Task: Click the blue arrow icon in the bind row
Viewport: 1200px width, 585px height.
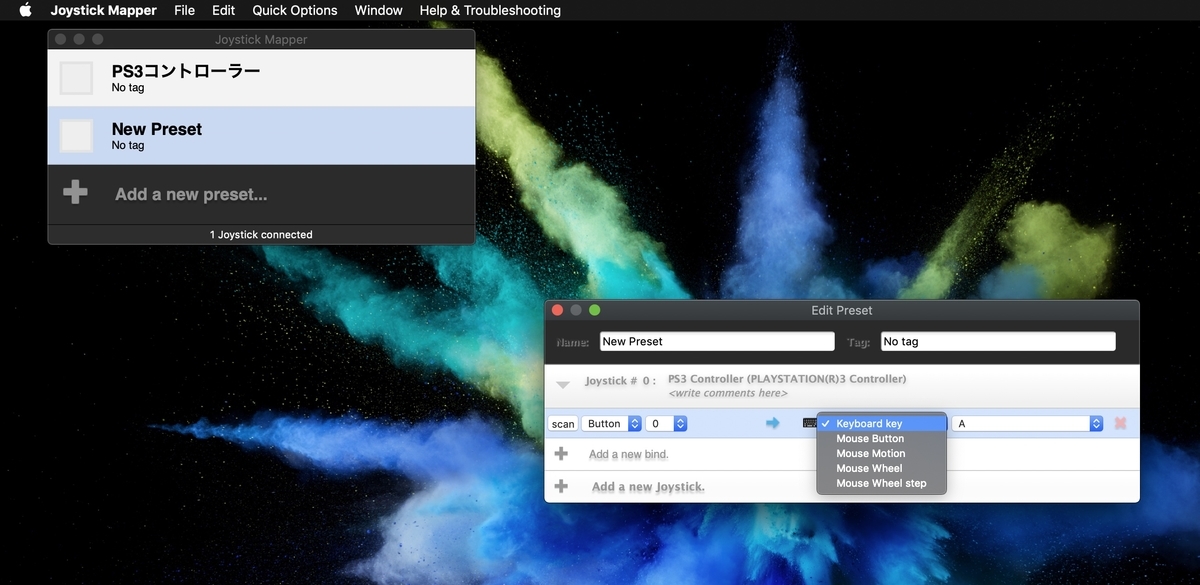Action: (772, 424)
